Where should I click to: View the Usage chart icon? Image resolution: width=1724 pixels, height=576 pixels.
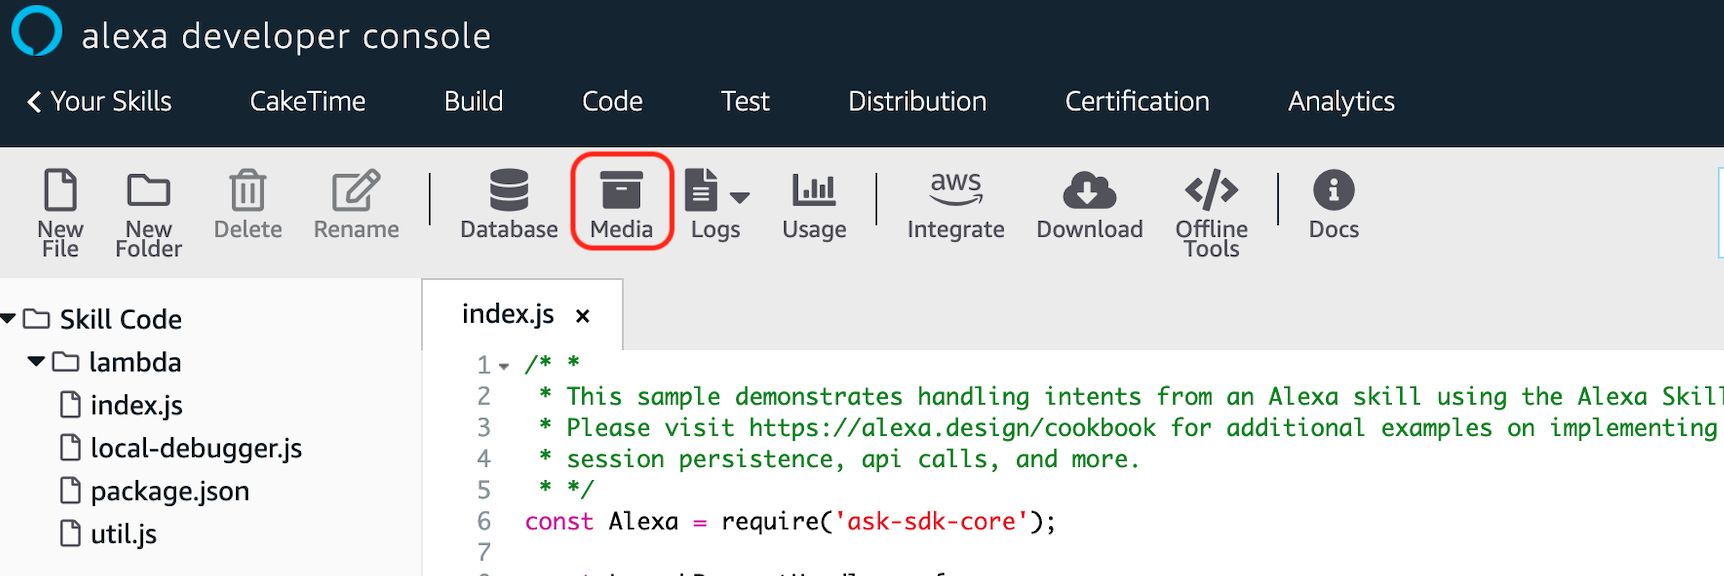[x=814, y=191]
